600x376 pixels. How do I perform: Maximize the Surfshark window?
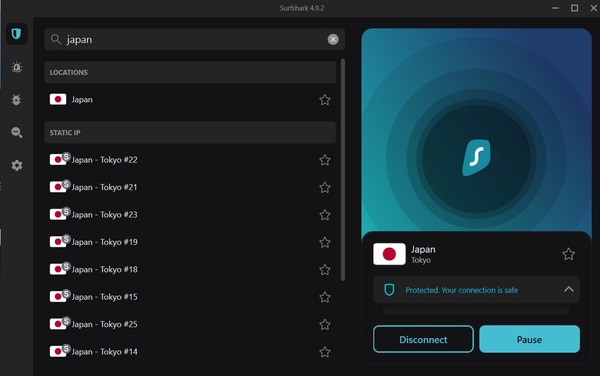click(x=574, y=8)
